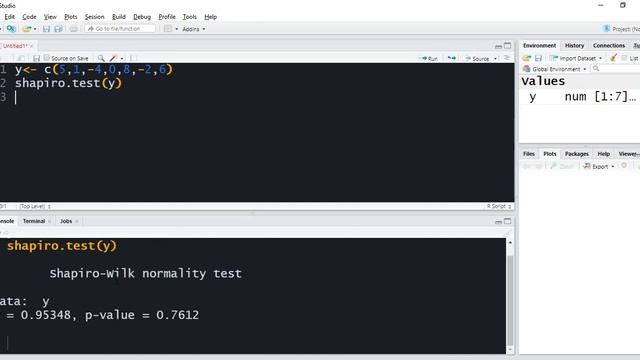640x360 pixels.
Task: Minimize the console pane
Action: (x=498, y=222)
